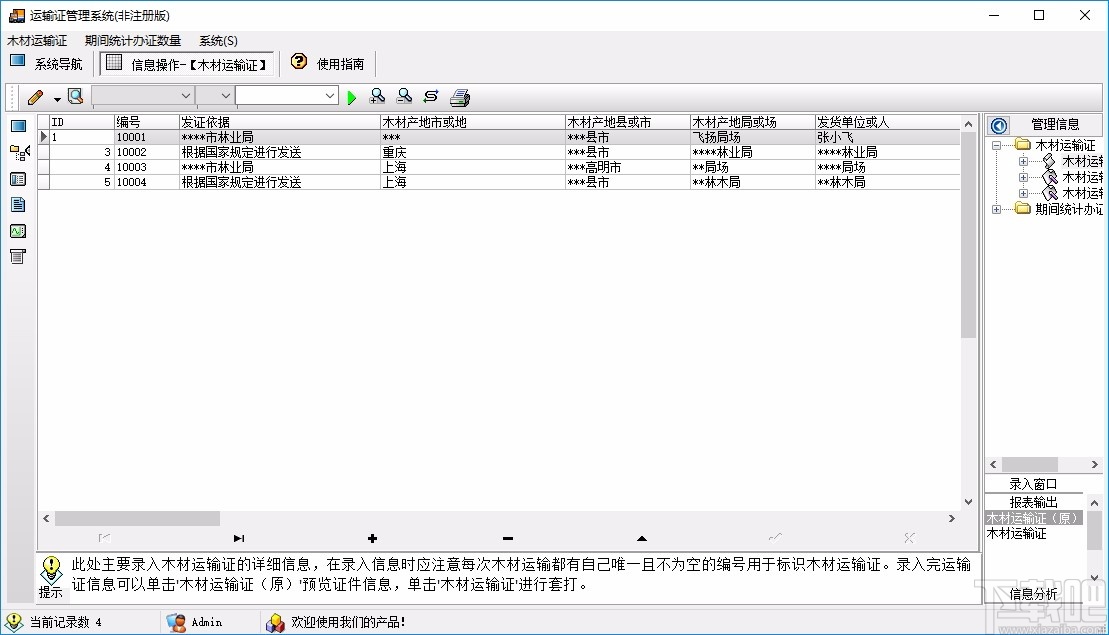
Task: Click the 使用指南 button
Action: [x=330, y=62]
